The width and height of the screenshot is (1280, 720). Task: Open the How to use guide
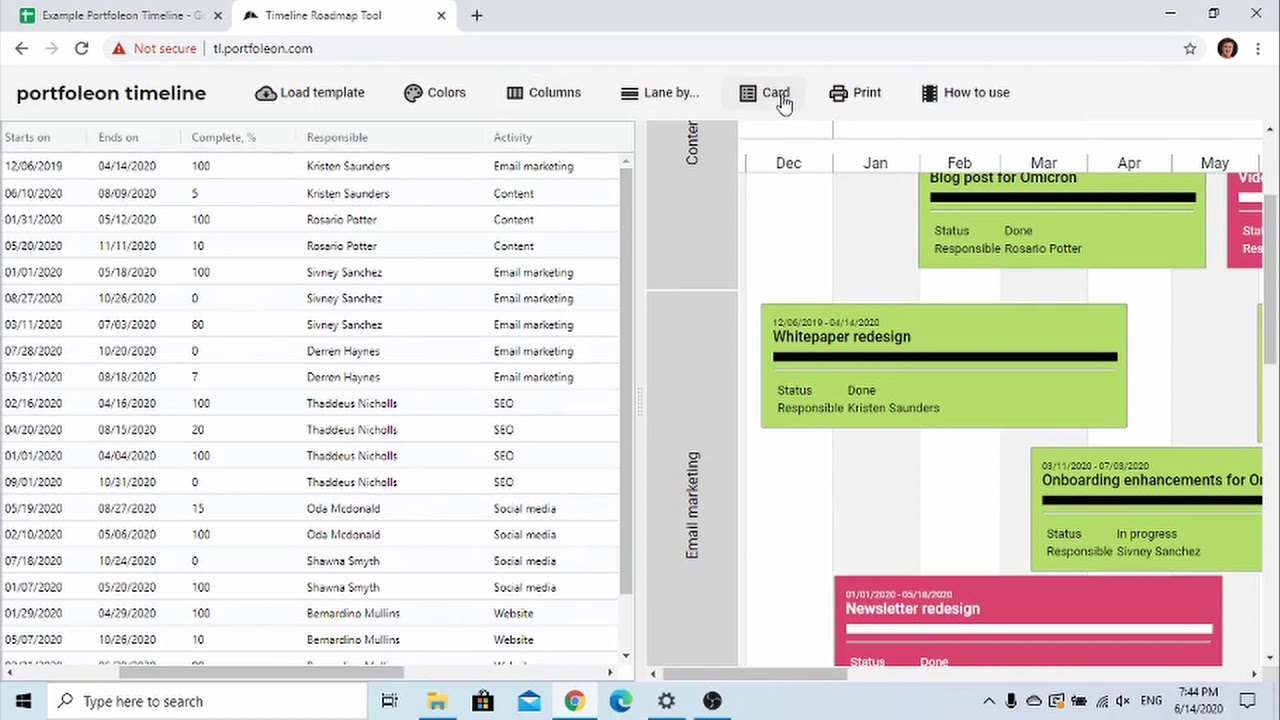click(x=965, y=93)
